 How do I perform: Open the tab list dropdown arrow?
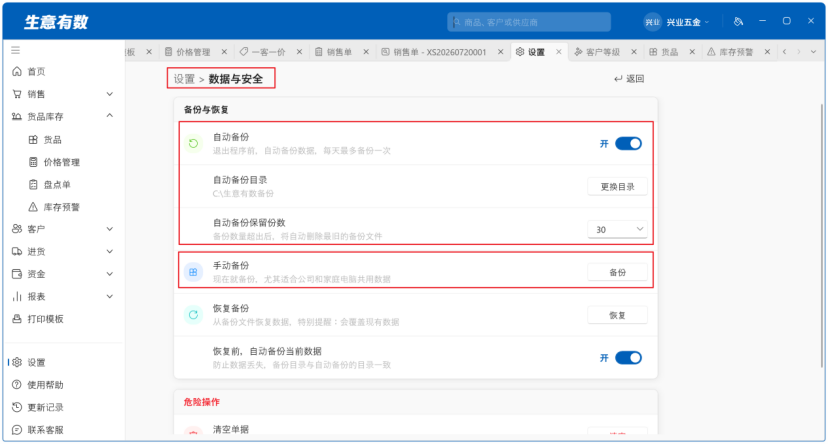pyautogui.click(x=813, y=52)
